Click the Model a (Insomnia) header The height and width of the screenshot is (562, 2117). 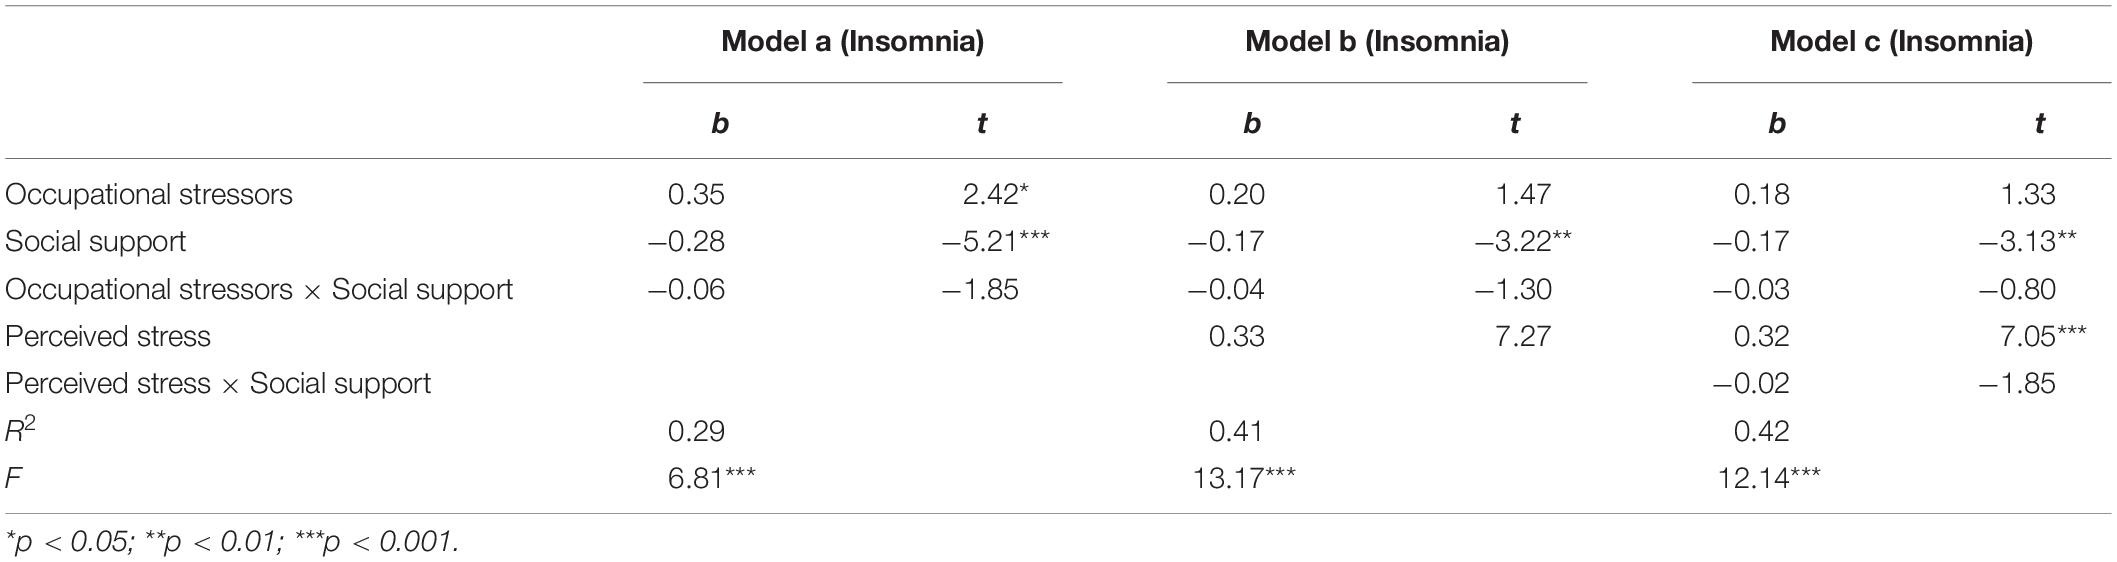tap(852, 42)
